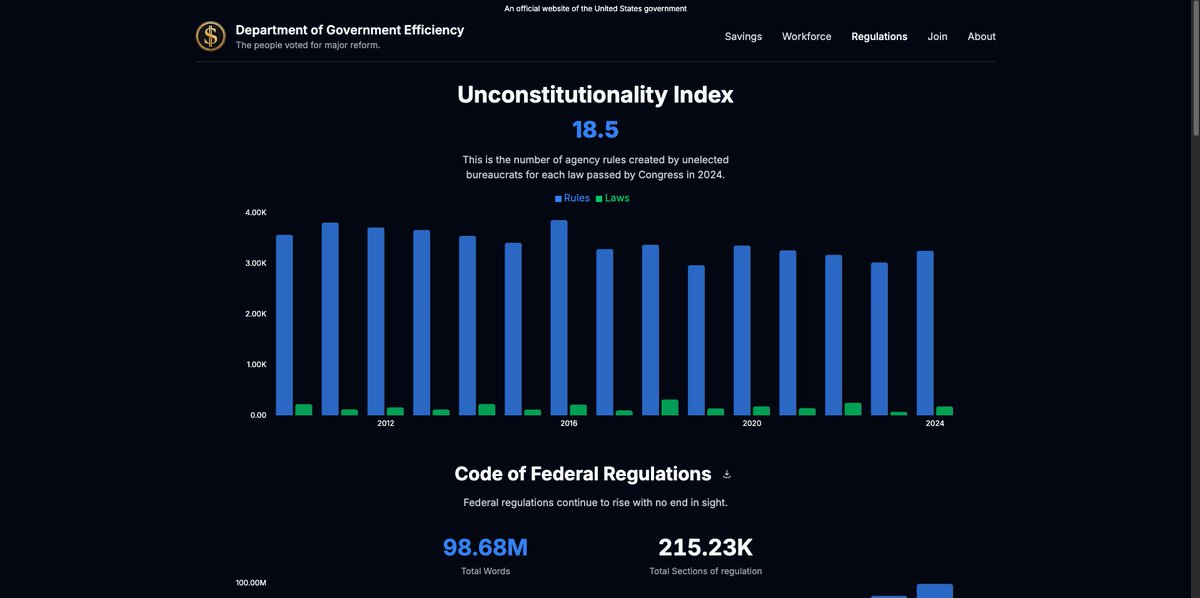Click the Code of Federal Regulations heading
Viewport: 1200px width, 598px height.
583,474
